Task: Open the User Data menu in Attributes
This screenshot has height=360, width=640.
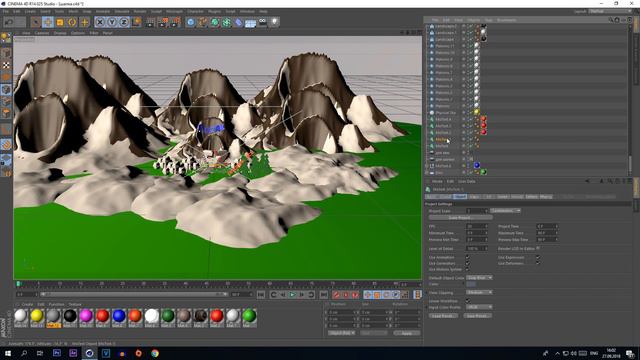Action: coord(467,181)
